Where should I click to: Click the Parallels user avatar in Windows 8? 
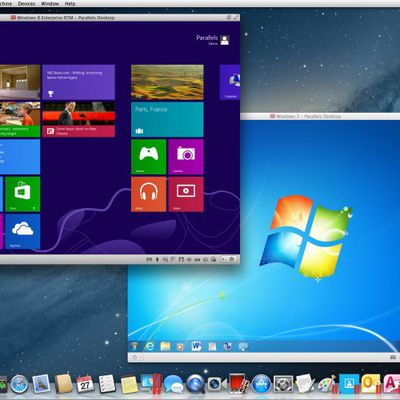pos(225,40)
